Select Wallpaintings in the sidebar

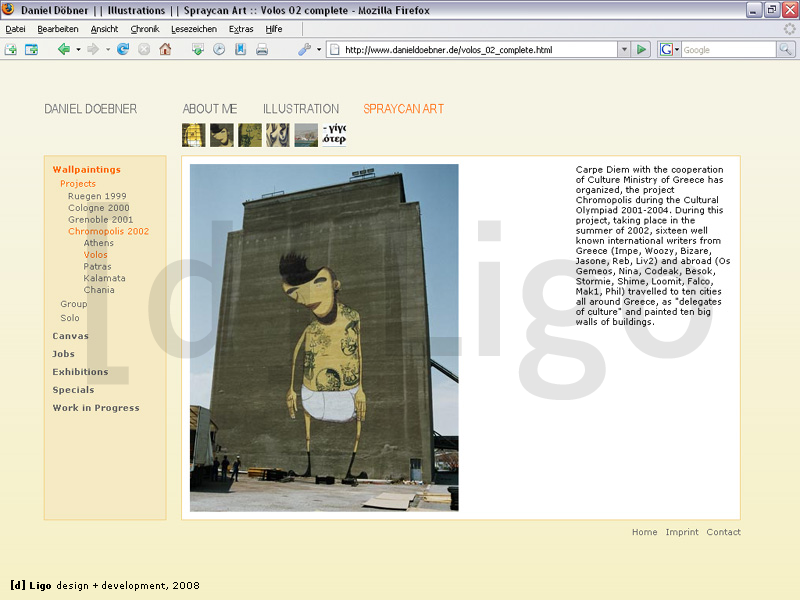[x=87, y=169]
